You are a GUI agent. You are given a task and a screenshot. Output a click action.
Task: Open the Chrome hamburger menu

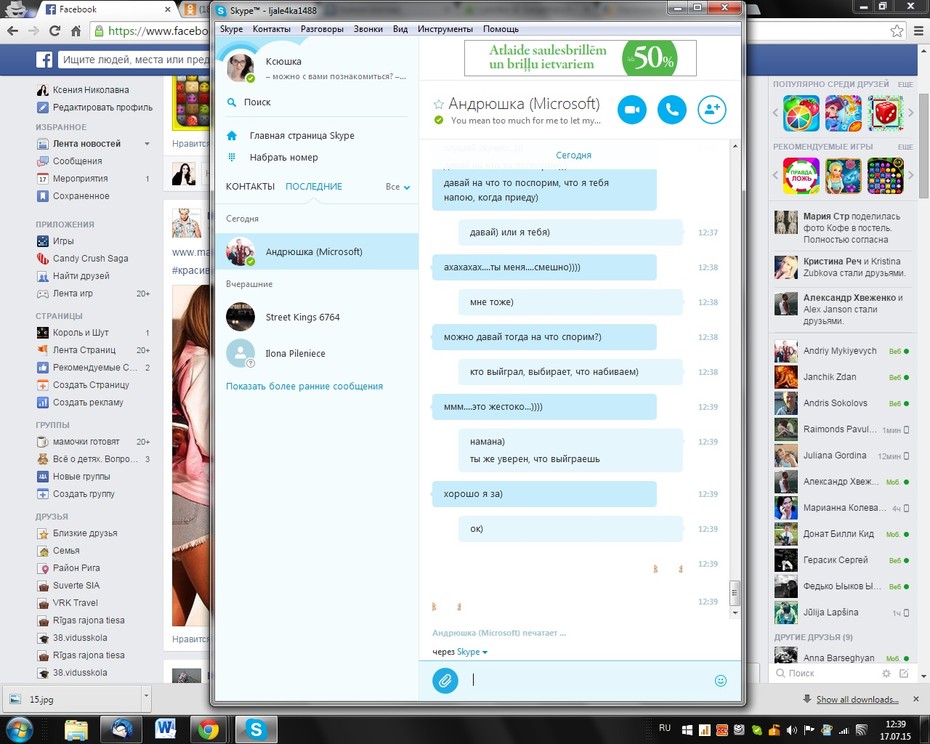(918, 31)
